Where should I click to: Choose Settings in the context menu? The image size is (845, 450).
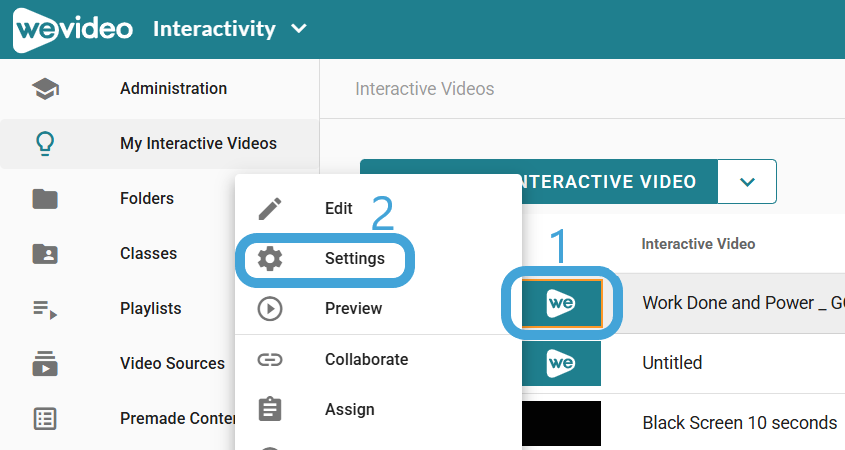point(354,258)
